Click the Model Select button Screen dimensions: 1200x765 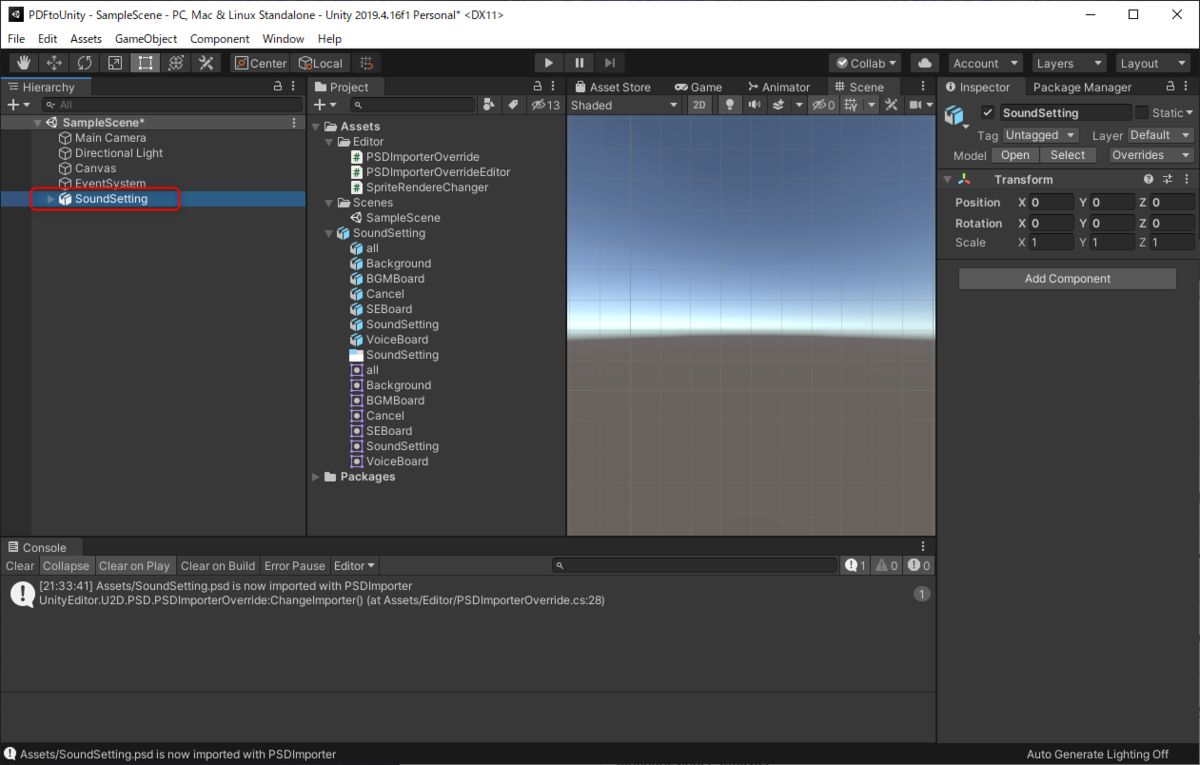click(1068, 155)
